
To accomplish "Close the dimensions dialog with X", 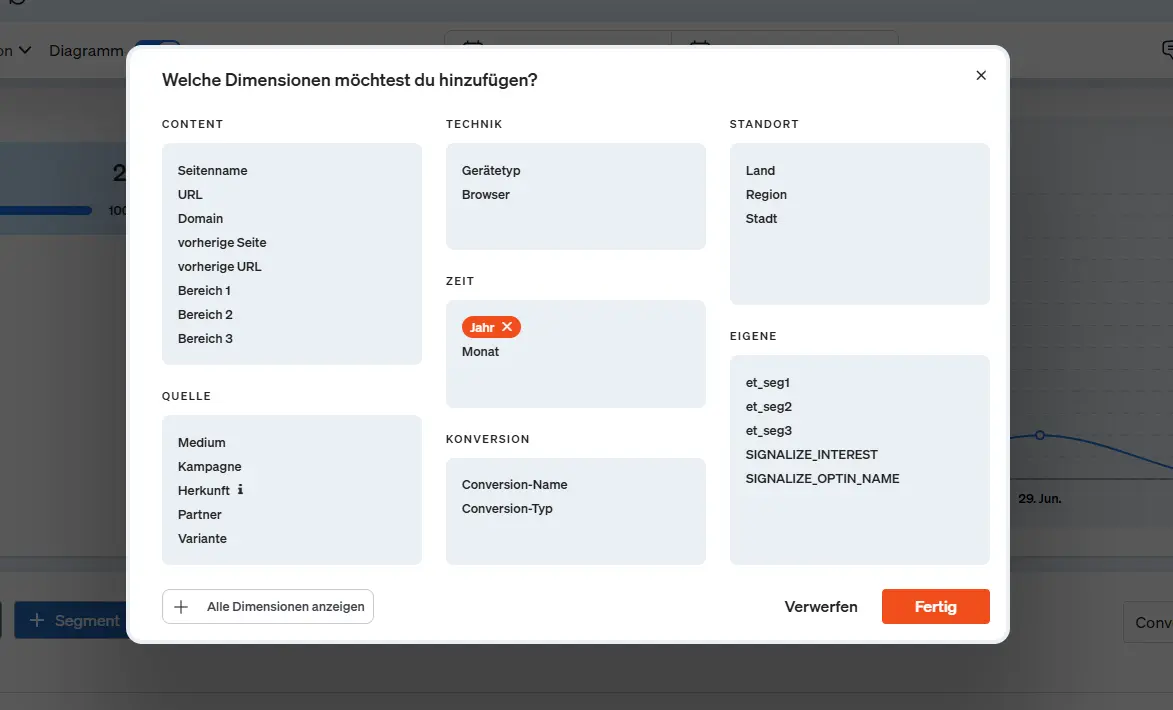I will (x=981, y=76).
